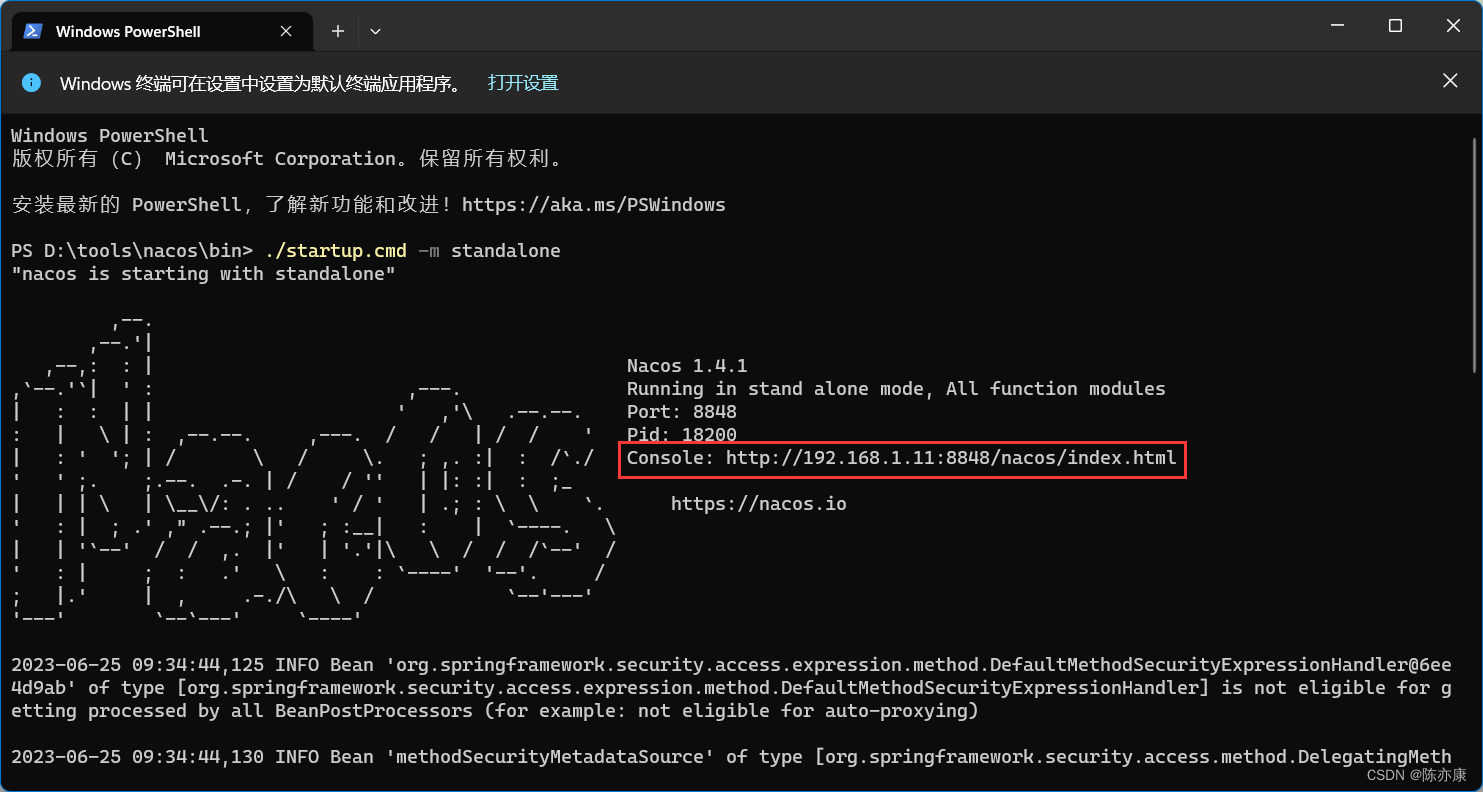Open settings via 打开设置 link
1483x792 pixels.
523,83
